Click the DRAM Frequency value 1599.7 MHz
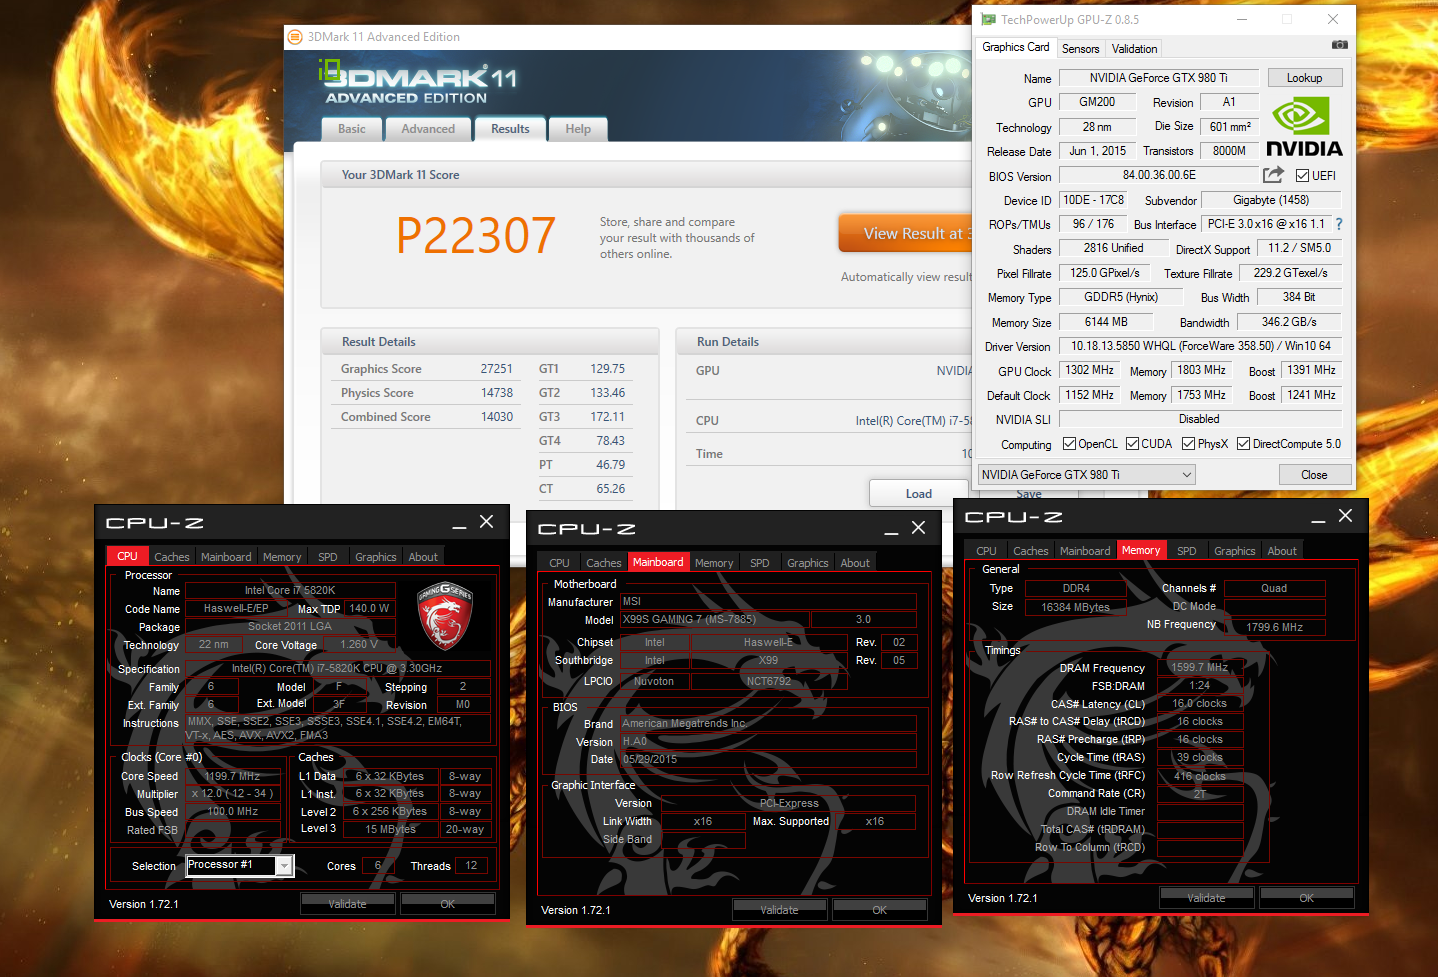Image resolution: width=1438 pixels, height=977 pixels. 1200,667
